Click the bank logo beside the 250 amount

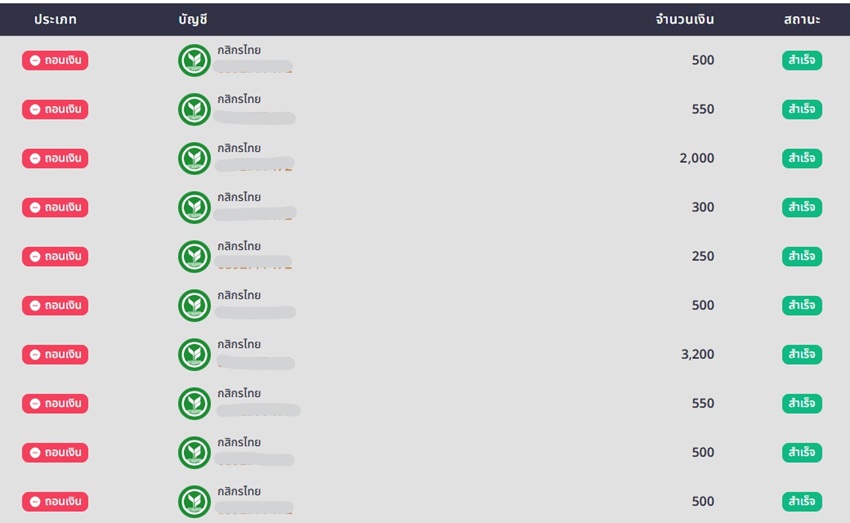194,257
